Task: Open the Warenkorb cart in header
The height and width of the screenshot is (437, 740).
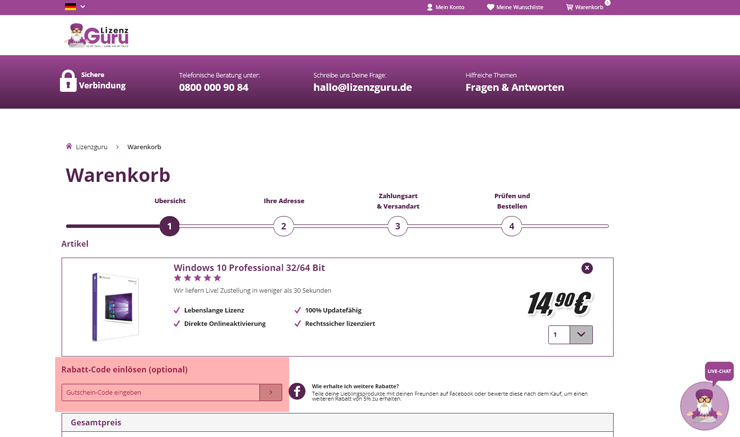Action: point(585,7)
